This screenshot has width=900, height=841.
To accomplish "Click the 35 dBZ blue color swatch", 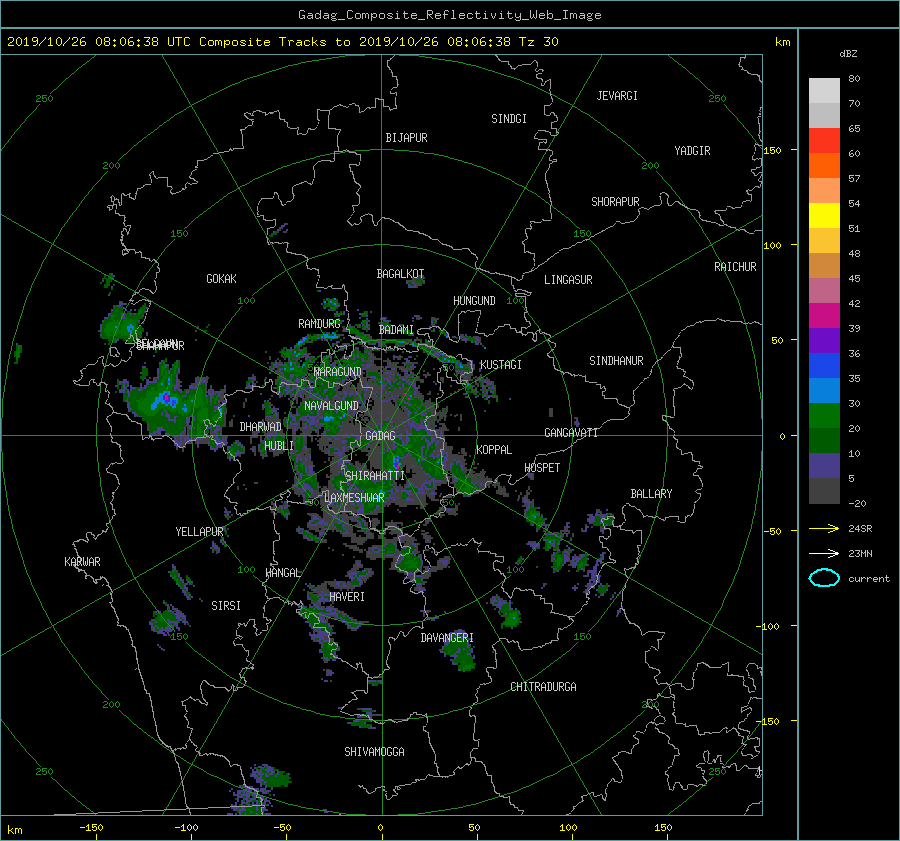I will (x=824, y=365).
